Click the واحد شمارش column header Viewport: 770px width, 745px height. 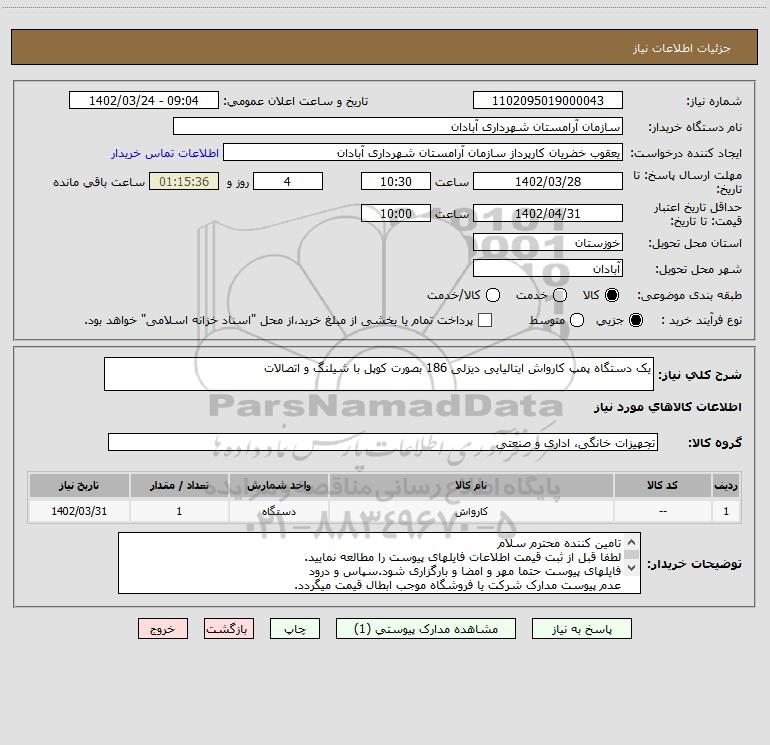click(278, 485)
